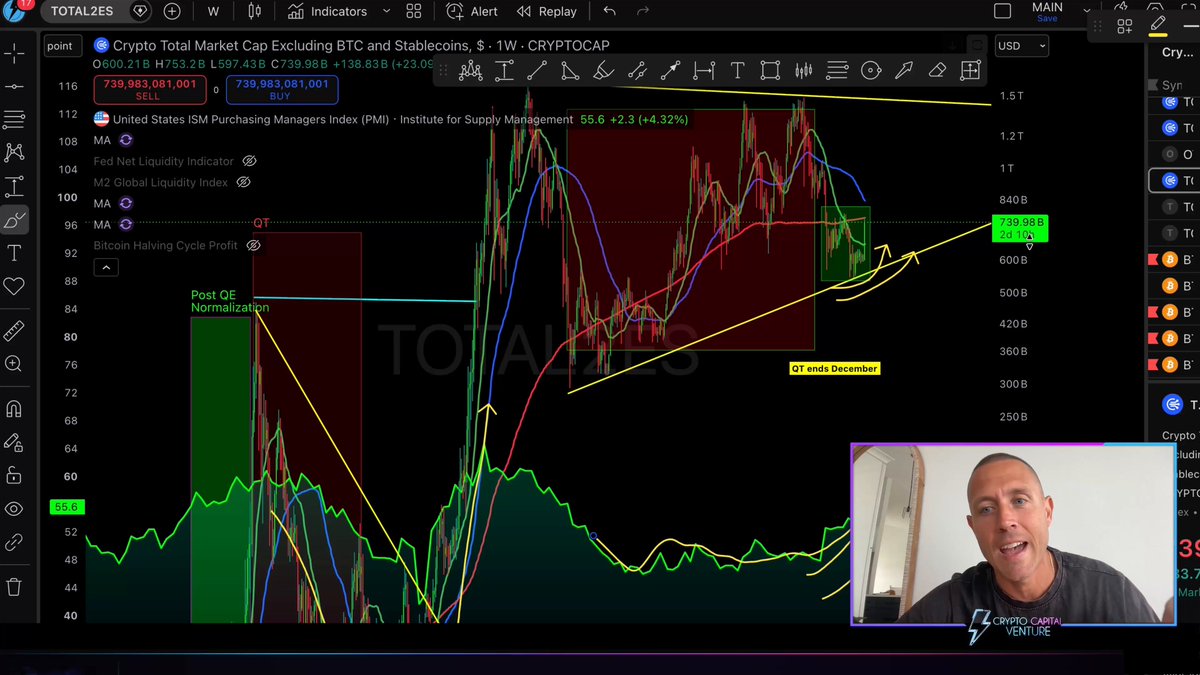
Task: Select trend line in floating toolbar
Action: pos(537,70)
